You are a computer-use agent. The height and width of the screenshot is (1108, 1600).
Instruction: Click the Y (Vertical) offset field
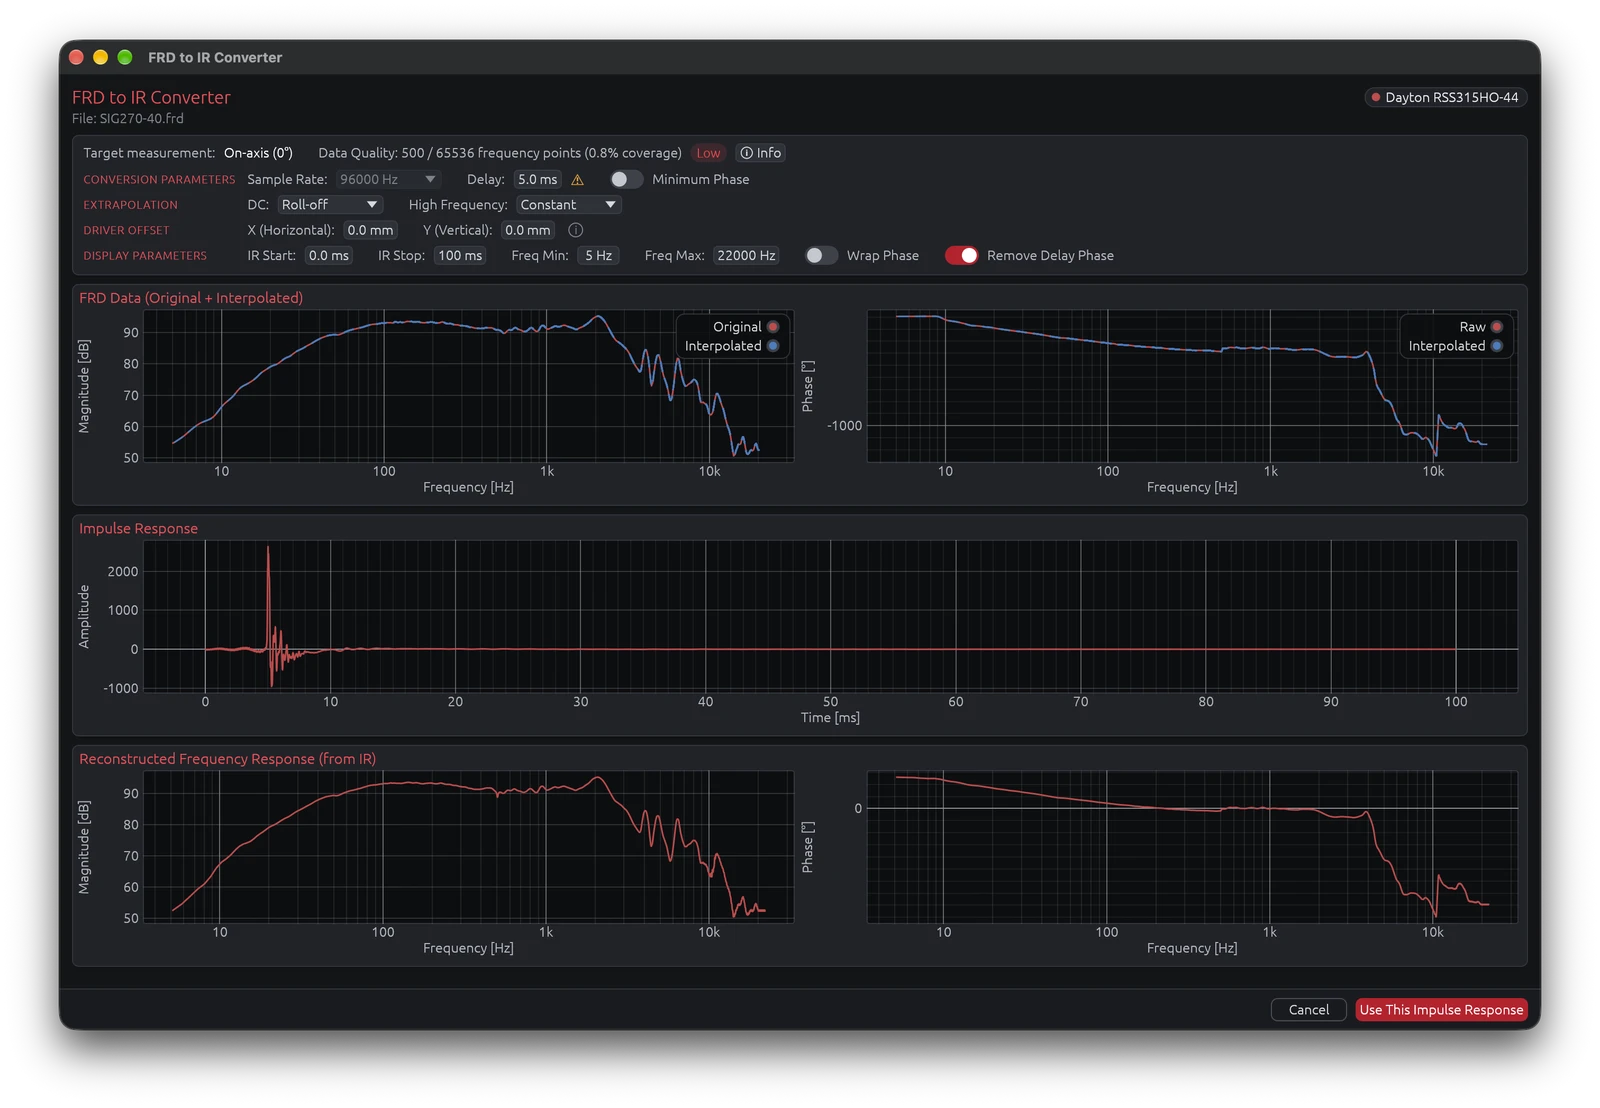coord(528,230)
